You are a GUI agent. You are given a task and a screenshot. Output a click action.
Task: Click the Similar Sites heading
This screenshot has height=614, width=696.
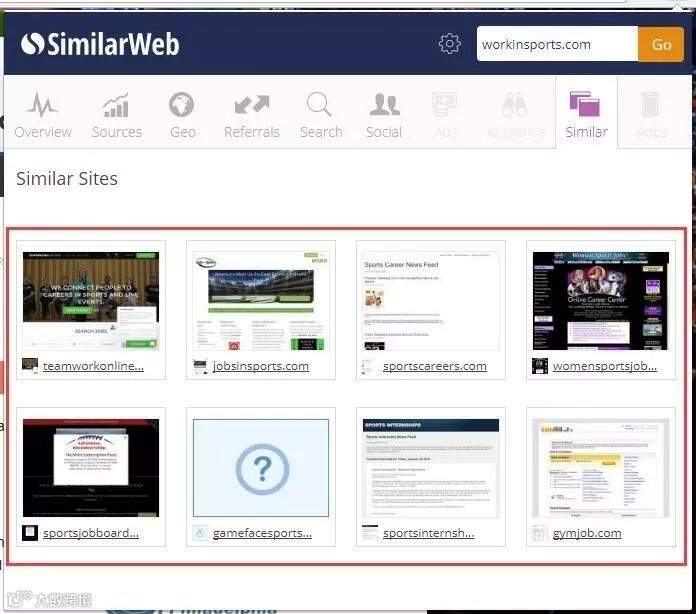coord(67,179)
